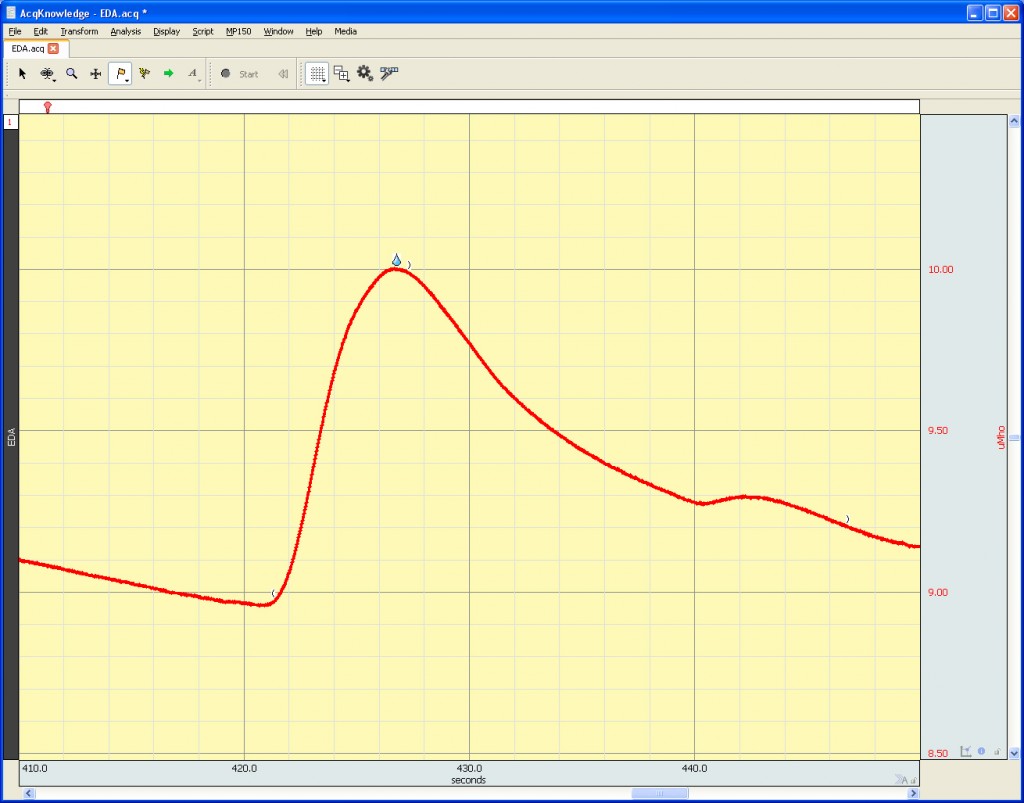Image resolution: width=1024 pixels, height=803 pixels.
Task: Click the 410.0 time axis label
Action: pos(35,768)
